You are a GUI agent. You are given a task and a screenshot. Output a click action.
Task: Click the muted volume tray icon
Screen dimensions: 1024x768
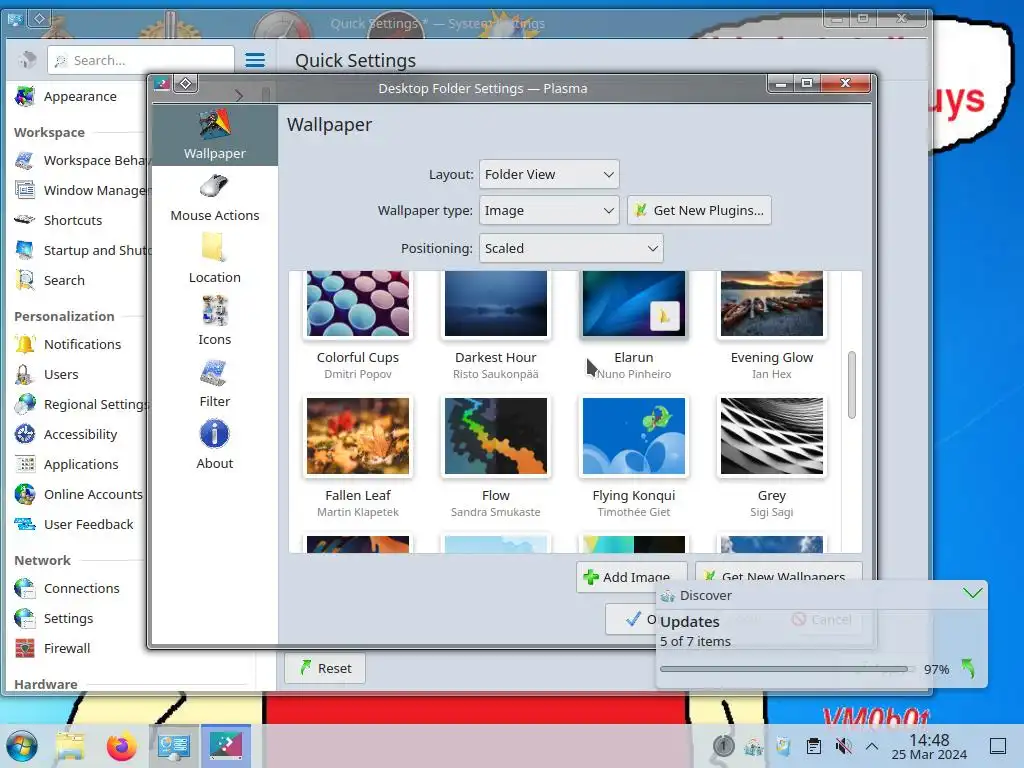pyautogui.click(x=843, y=746)
